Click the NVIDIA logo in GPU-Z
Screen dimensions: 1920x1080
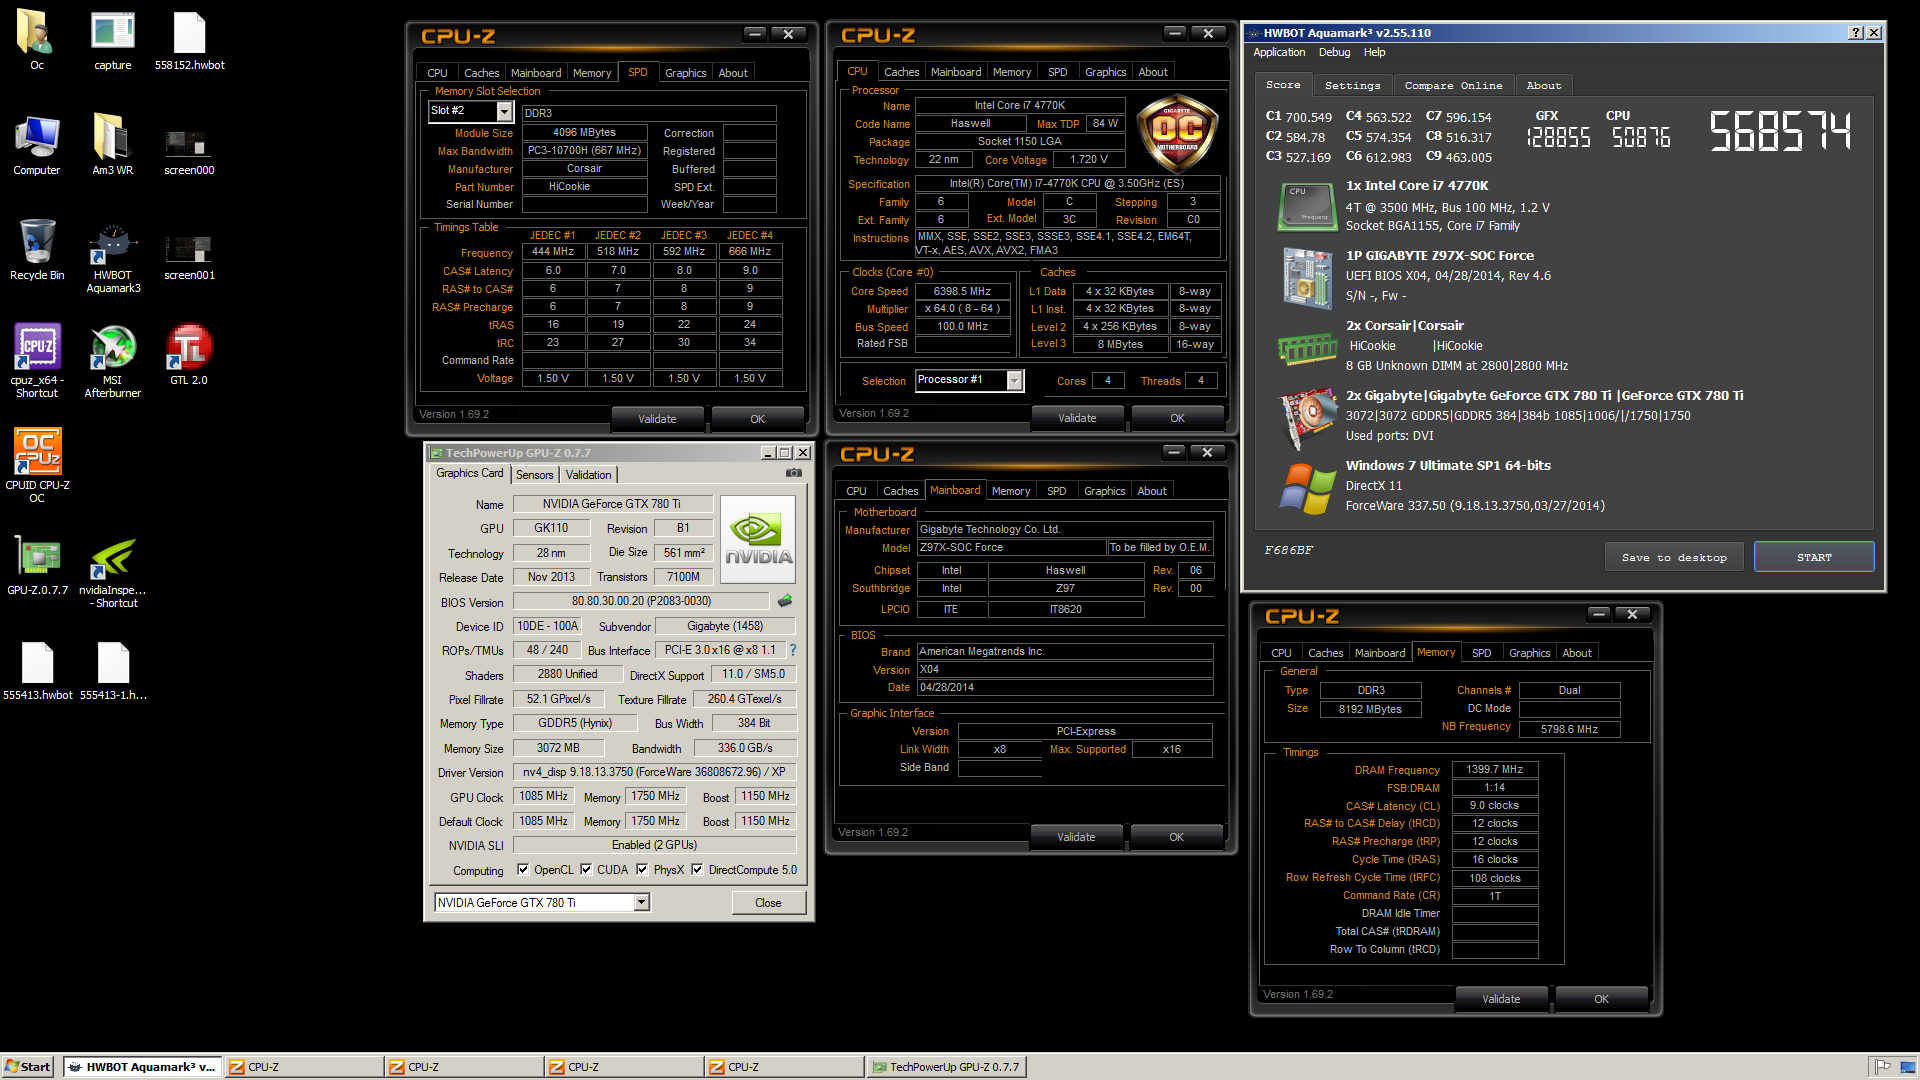[758, 539]
